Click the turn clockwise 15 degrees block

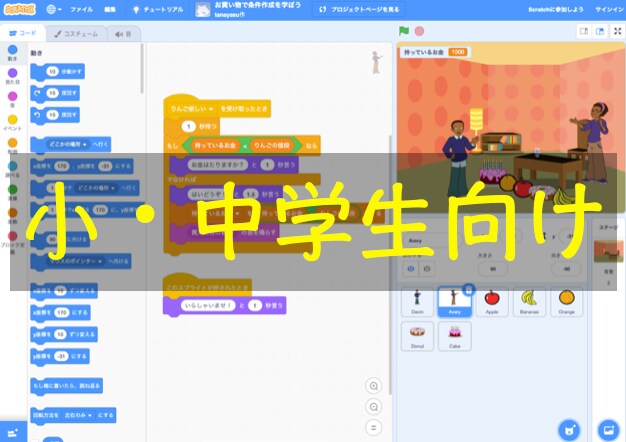pos(55,93)
